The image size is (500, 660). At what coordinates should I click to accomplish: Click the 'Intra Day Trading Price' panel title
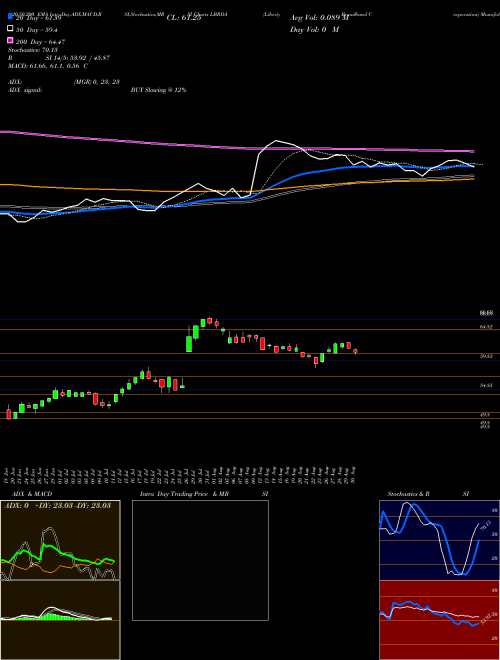click(x=174, y=494)
